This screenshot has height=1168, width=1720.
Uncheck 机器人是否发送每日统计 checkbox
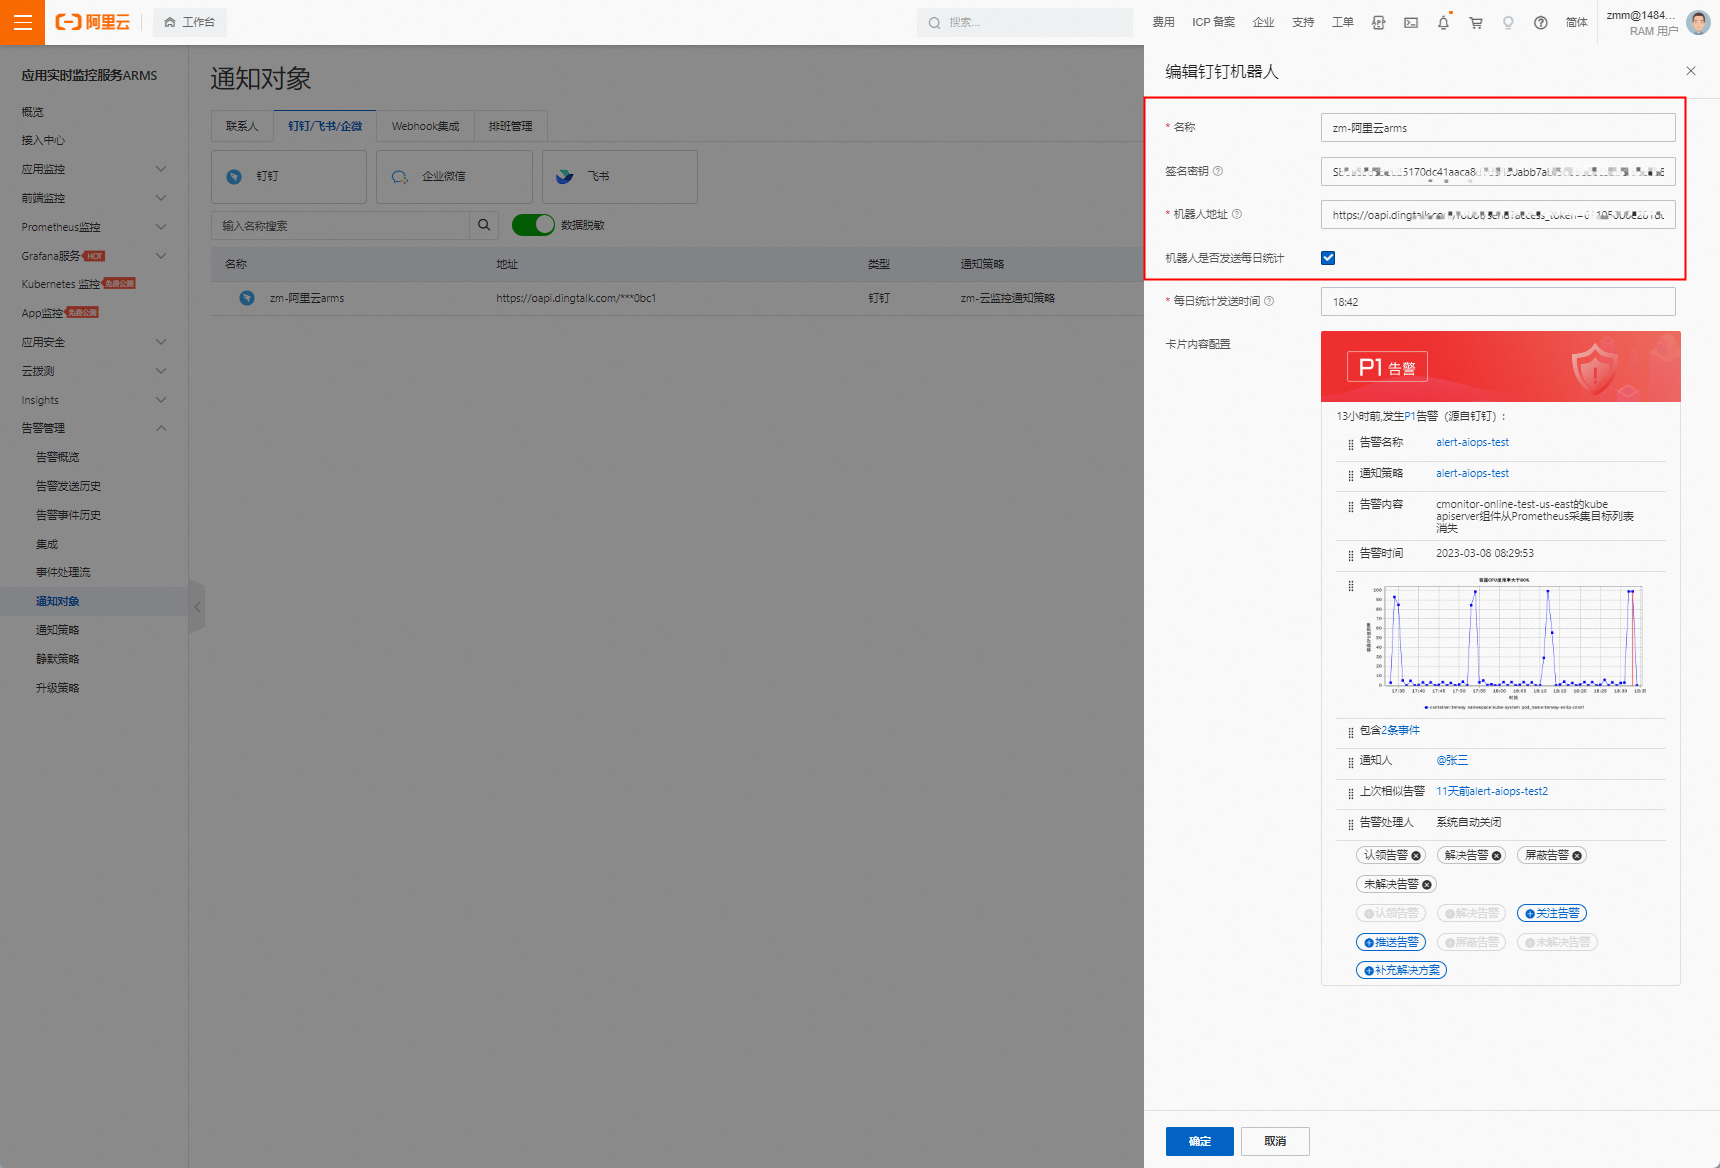[1328, 258]
